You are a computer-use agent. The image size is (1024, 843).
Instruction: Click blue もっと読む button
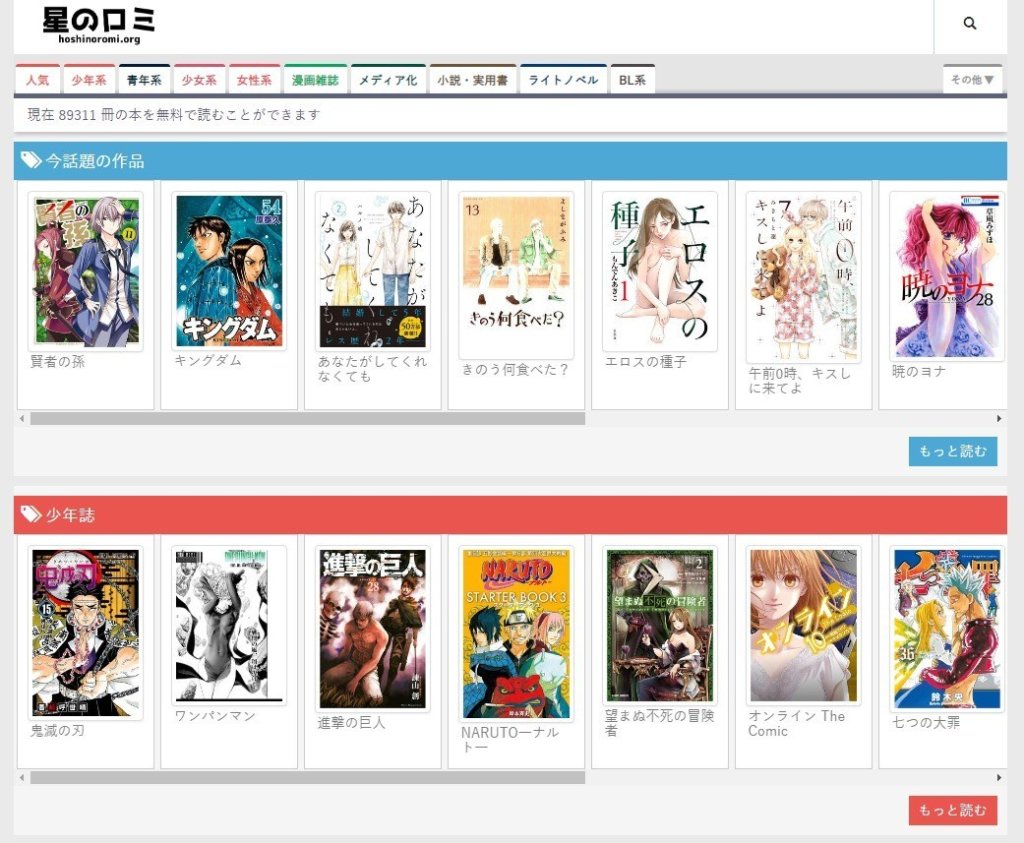(953, 451)
